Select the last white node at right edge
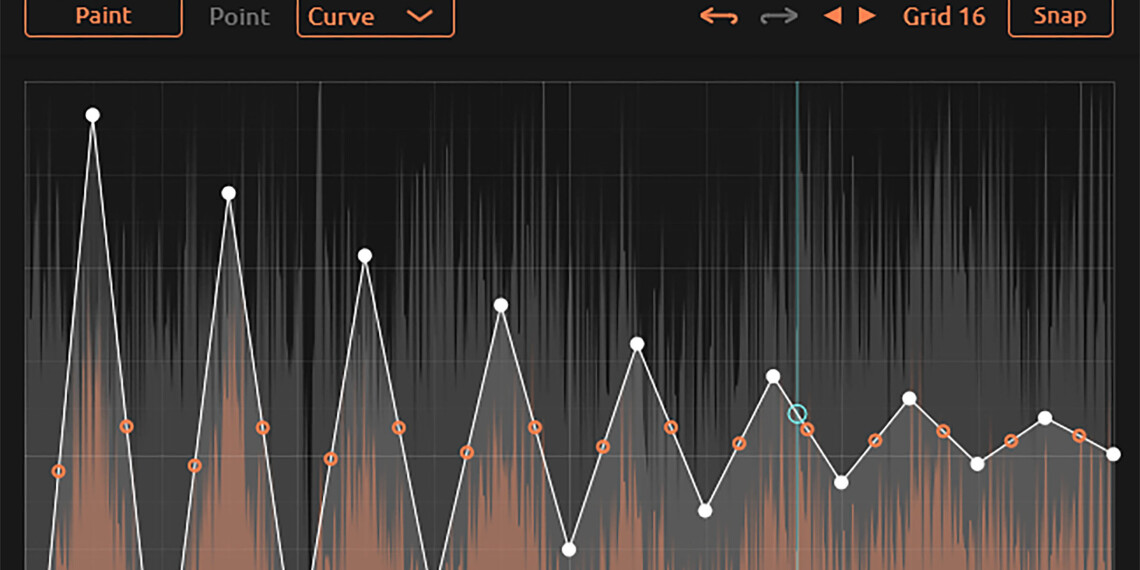 (x=1113, y=454)
